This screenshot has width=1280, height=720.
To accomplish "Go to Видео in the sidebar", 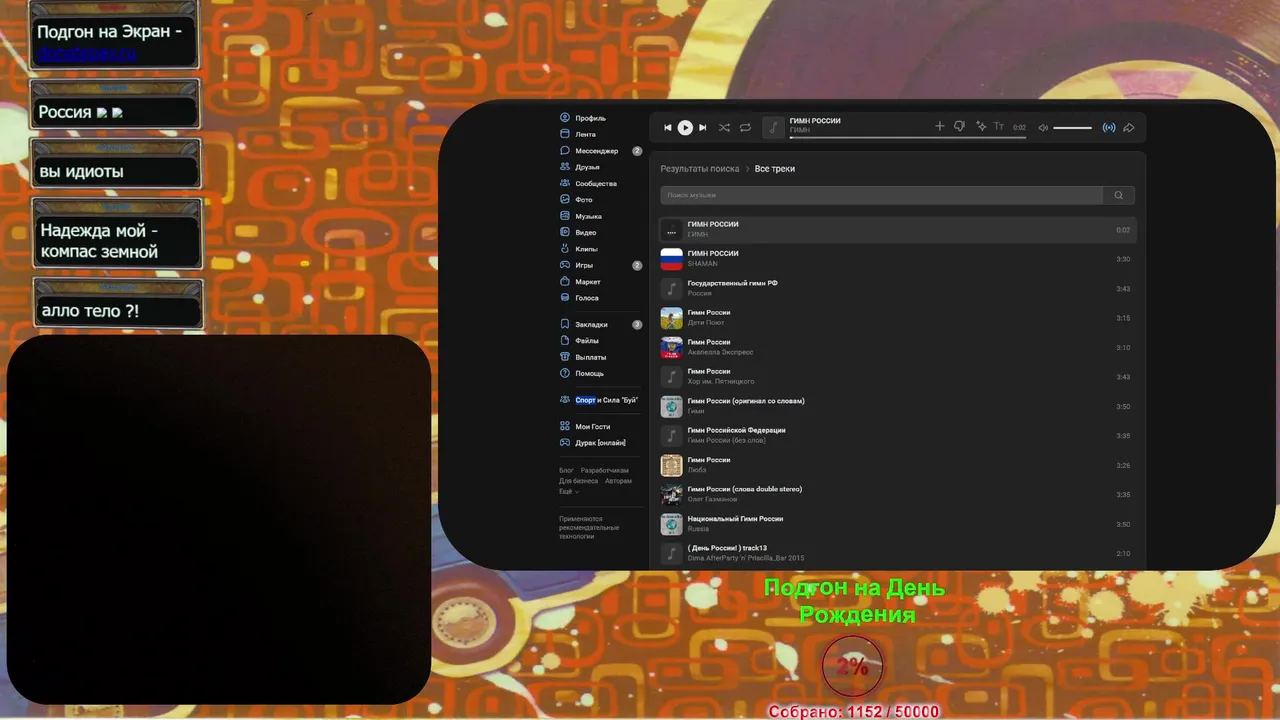I will [x=586, y=232].
